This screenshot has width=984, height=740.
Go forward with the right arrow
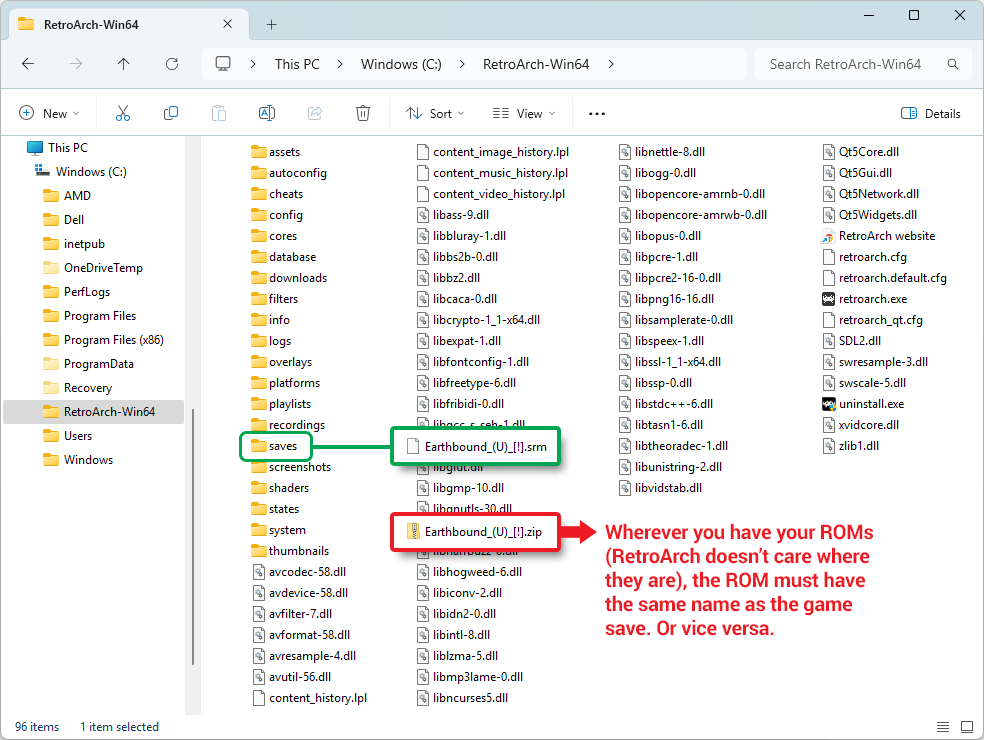[x=76, y=64]
